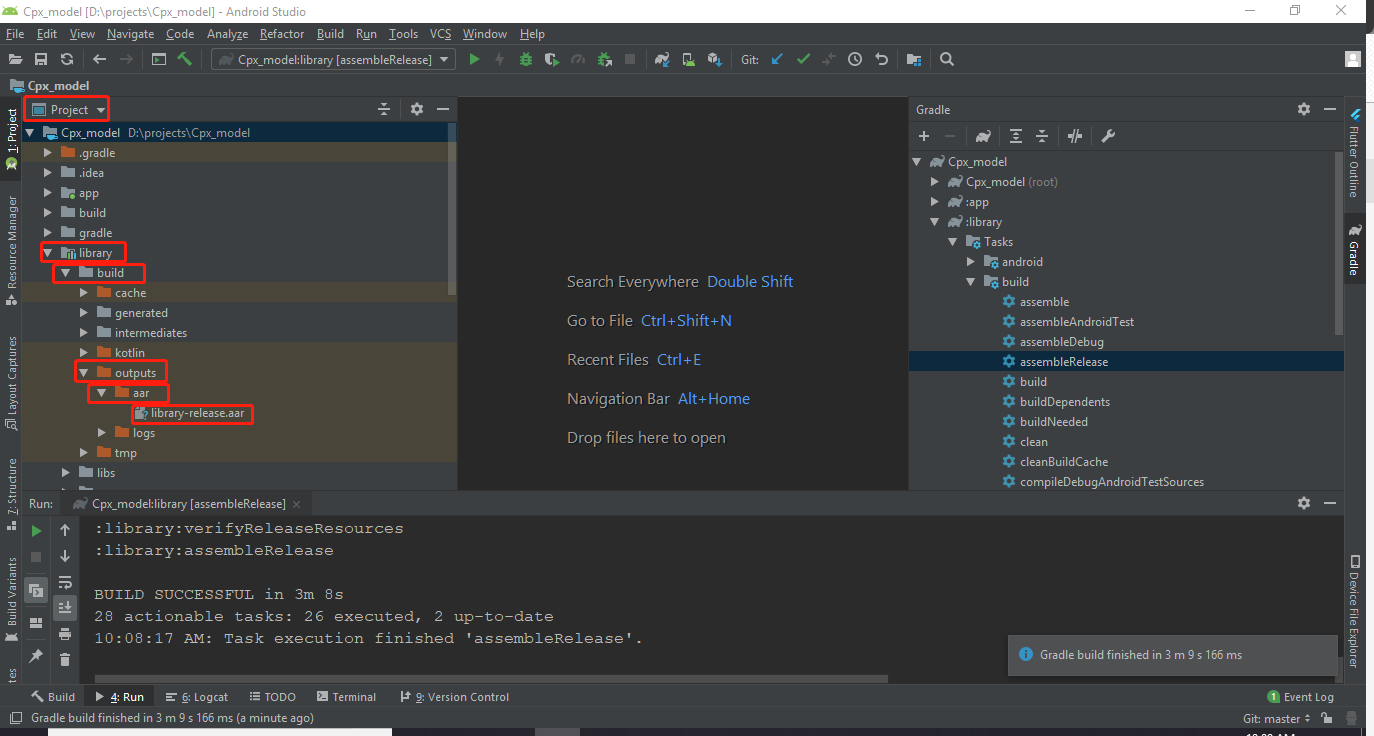Open the Event Log button
This screenshot has height=736, width=1374.
coord(1300,697)
